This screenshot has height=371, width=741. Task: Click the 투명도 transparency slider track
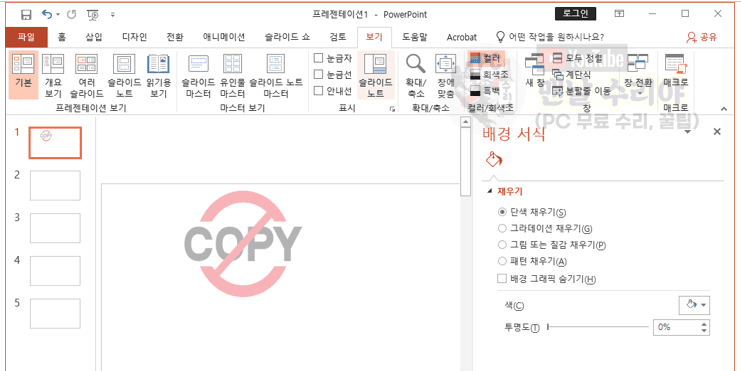(x=598, y=327)
